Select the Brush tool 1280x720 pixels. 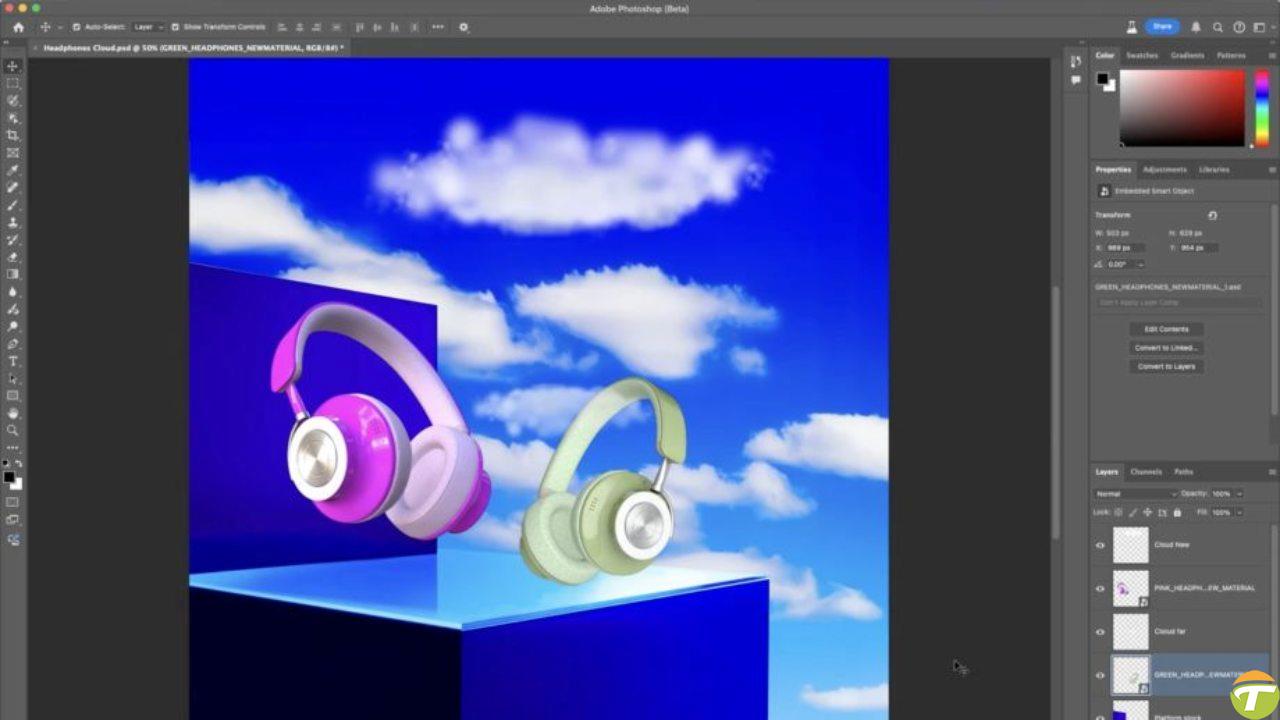pyautogui.click(x=13, y=205)
